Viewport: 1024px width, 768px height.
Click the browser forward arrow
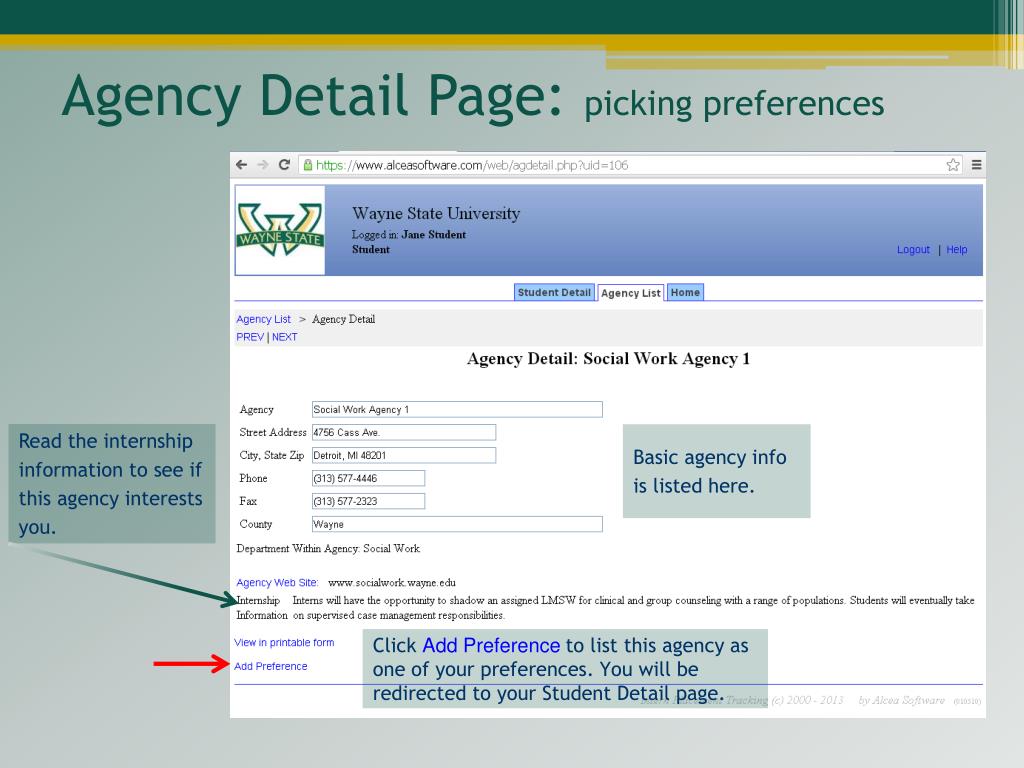[x=263, y=165]
